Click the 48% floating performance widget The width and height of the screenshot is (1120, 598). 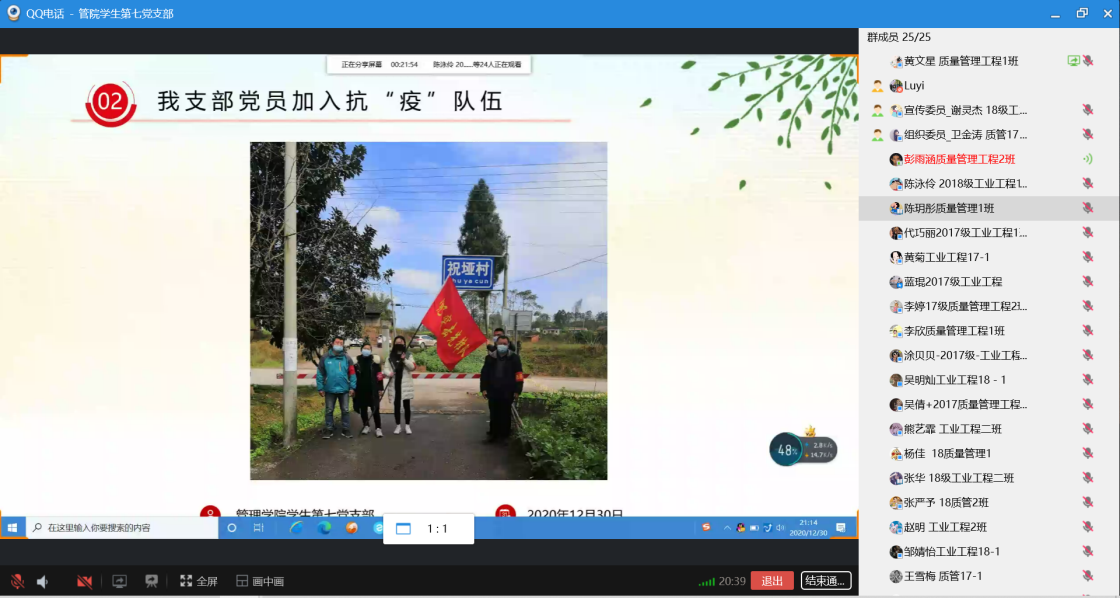786,450
